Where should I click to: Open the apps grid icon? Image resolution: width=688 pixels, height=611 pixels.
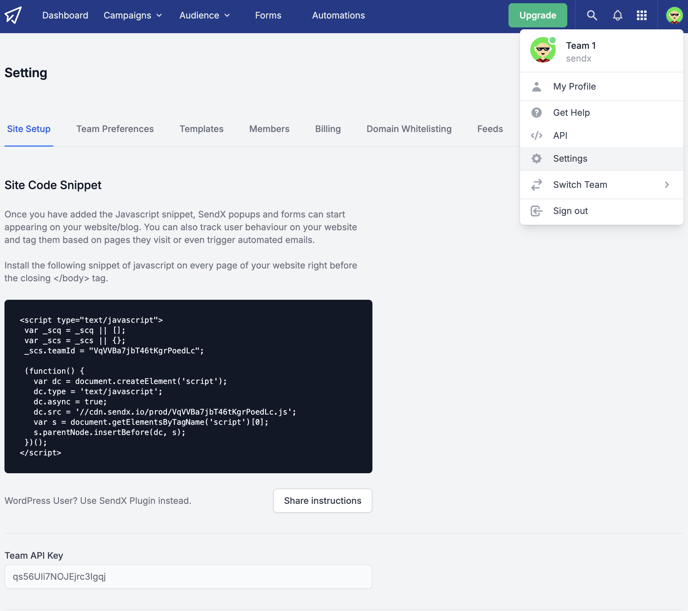[x=641, y=15]
